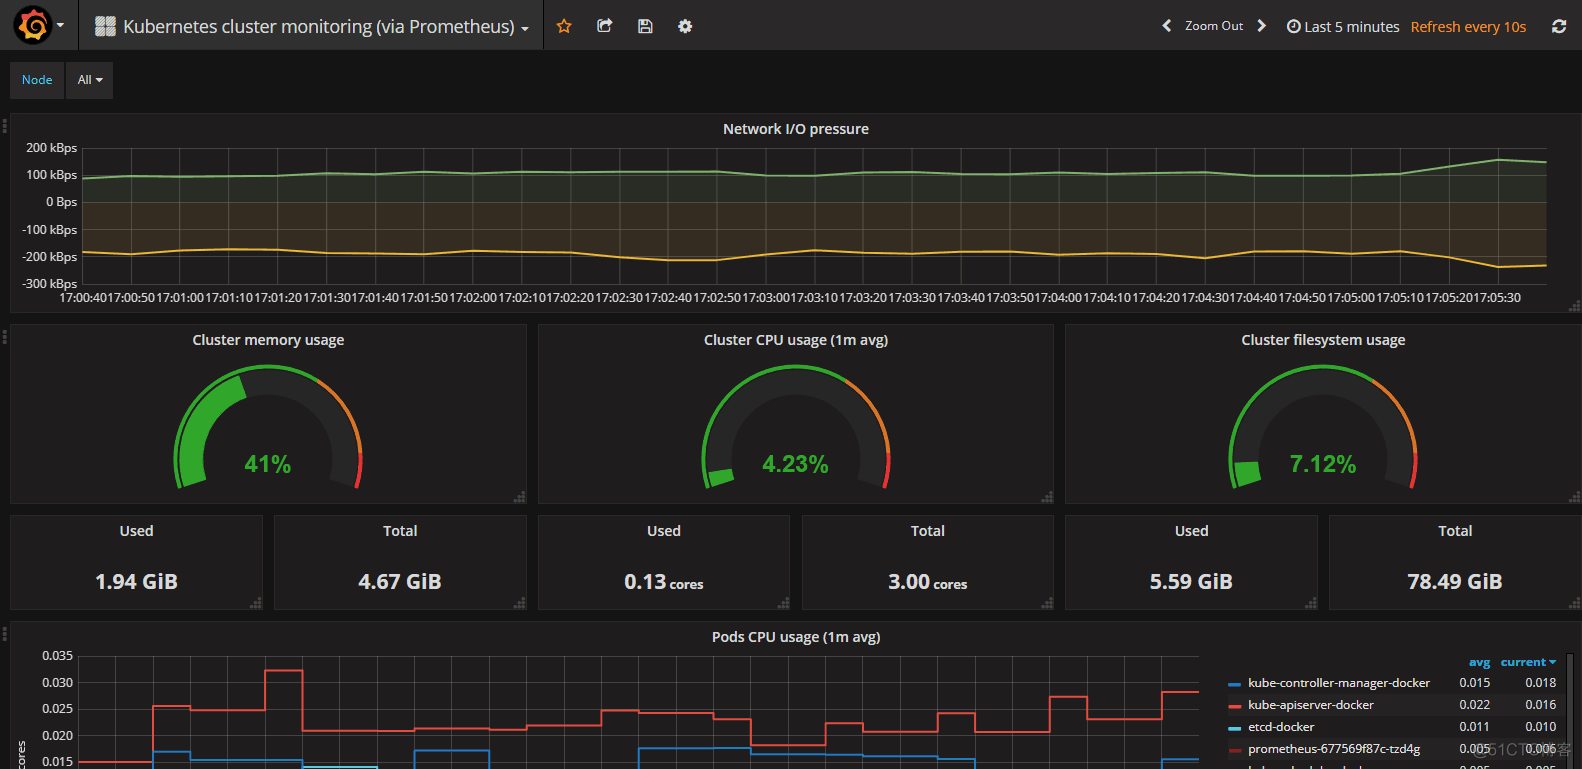Open the Node variable All dropdown
This screenshot has width=1582, height=769.
[x=90, y=80]
